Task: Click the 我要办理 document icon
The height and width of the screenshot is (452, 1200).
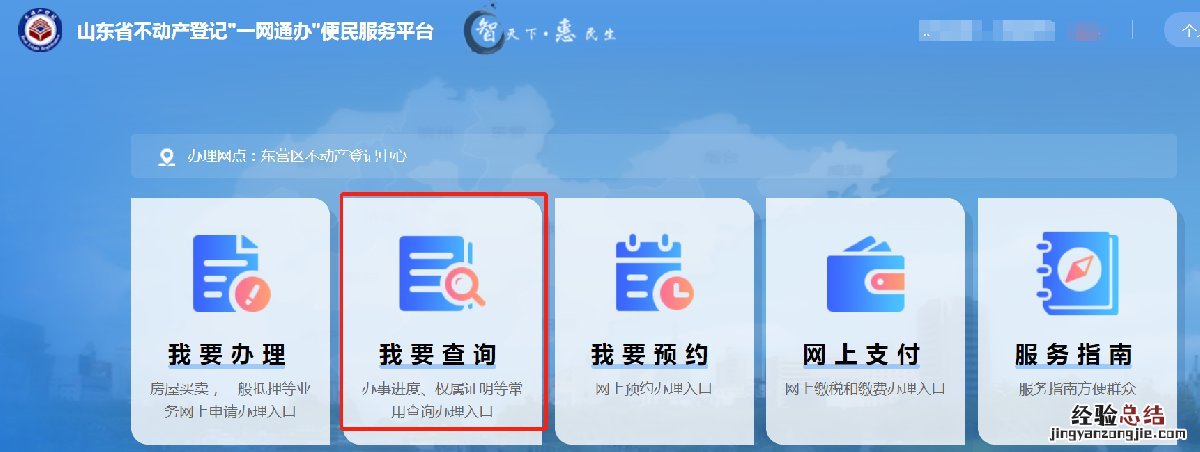Action: click(231, 272)
